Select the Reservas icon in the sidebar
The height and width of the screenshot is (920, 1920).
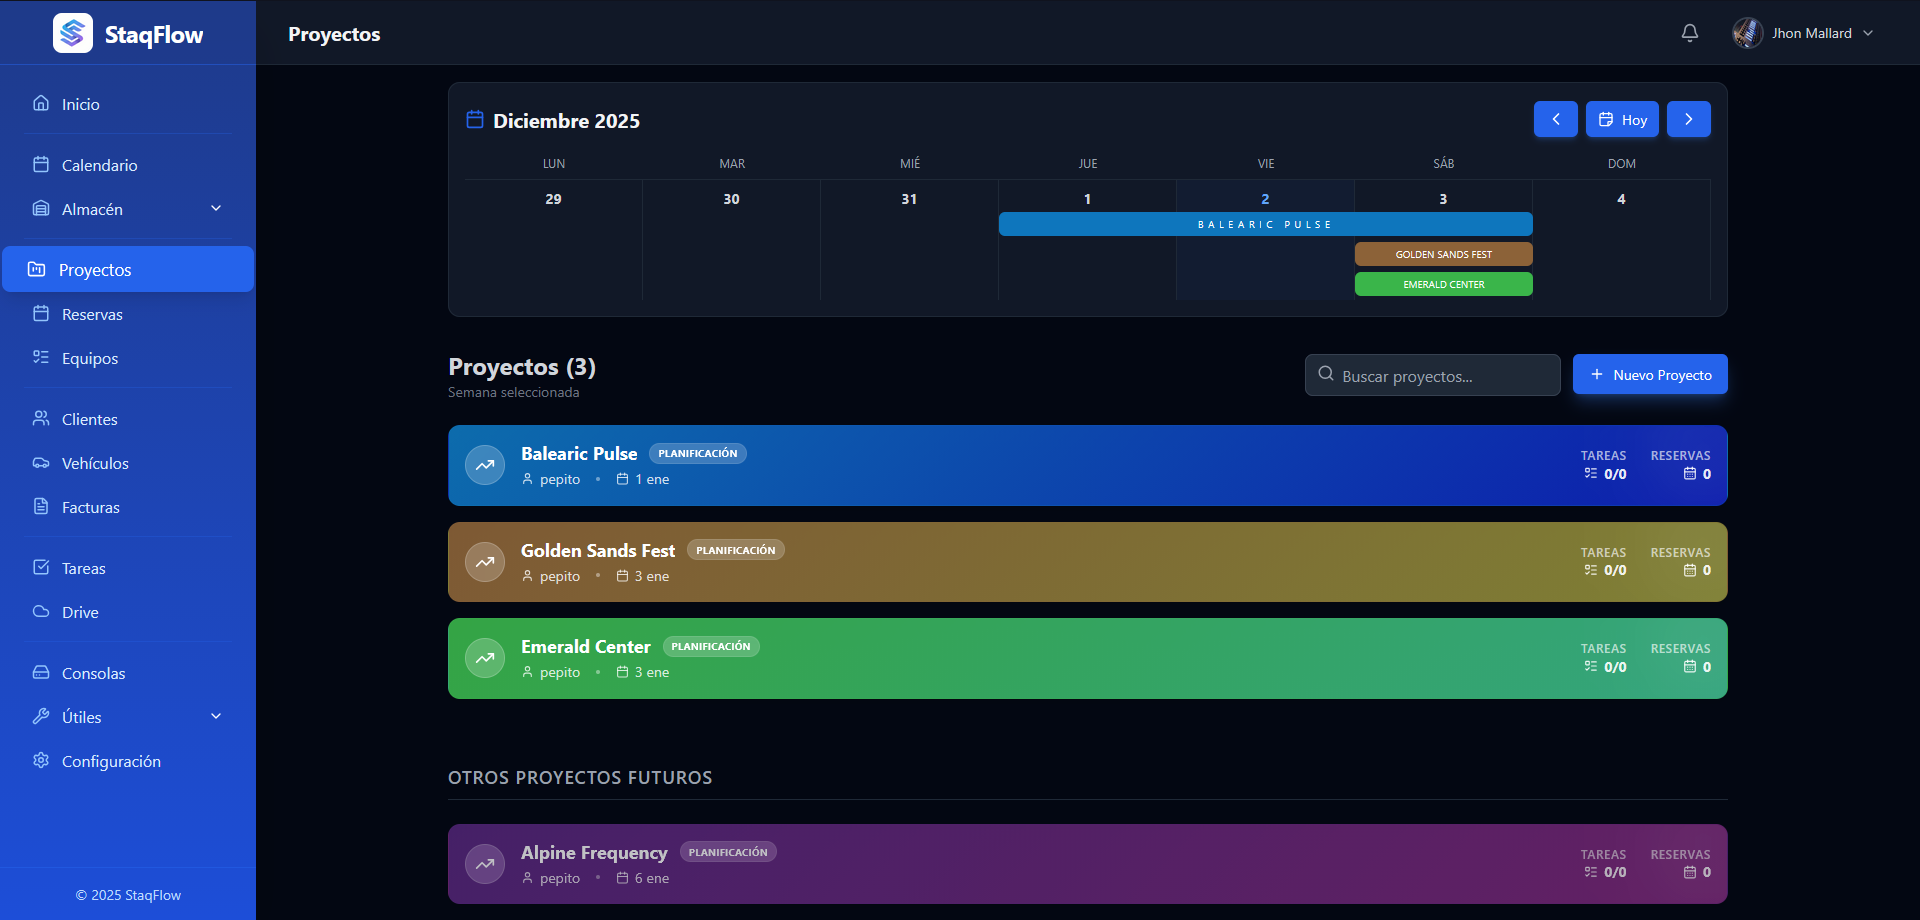pyautogui.click(x=41, y=313)
